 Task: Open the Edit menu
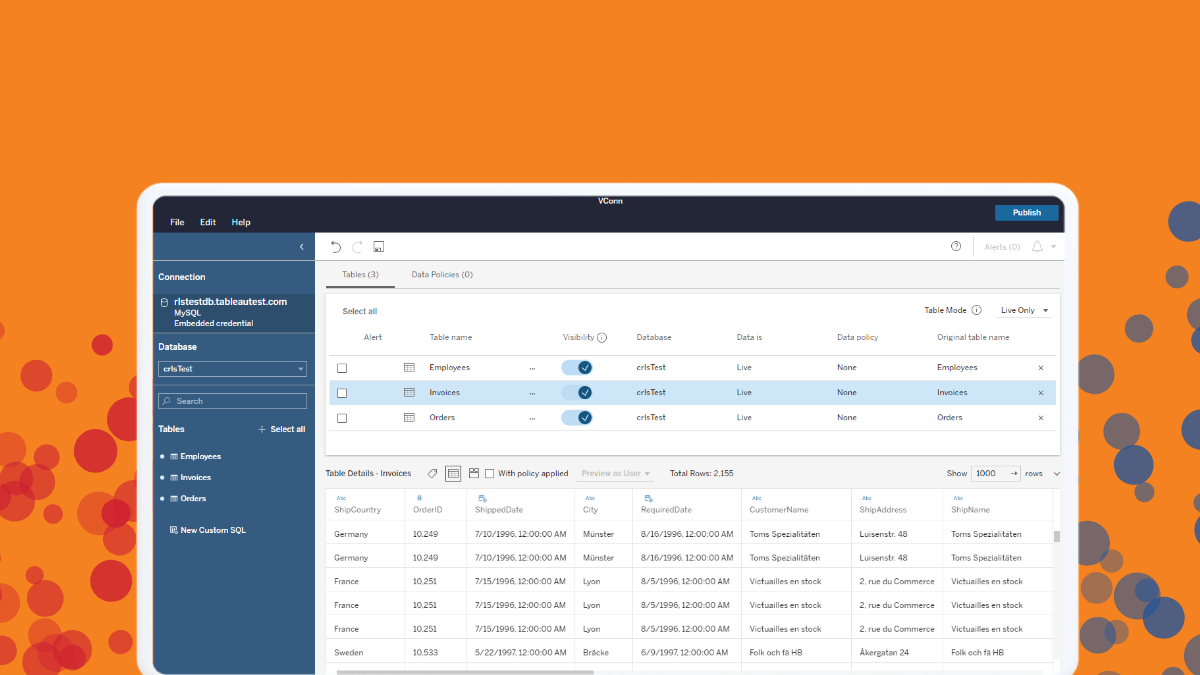[x=207, y=222]
